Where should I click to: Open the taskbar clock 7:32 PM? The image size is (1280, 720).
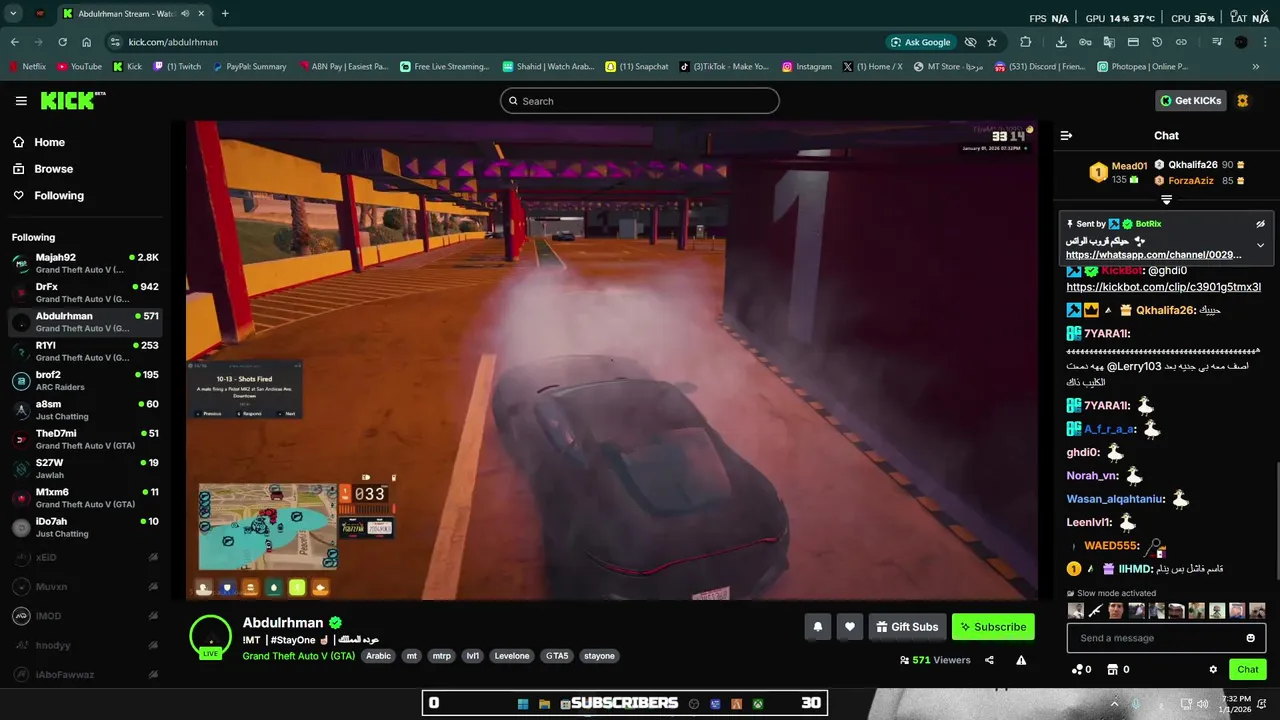[x=1236, y=704]
